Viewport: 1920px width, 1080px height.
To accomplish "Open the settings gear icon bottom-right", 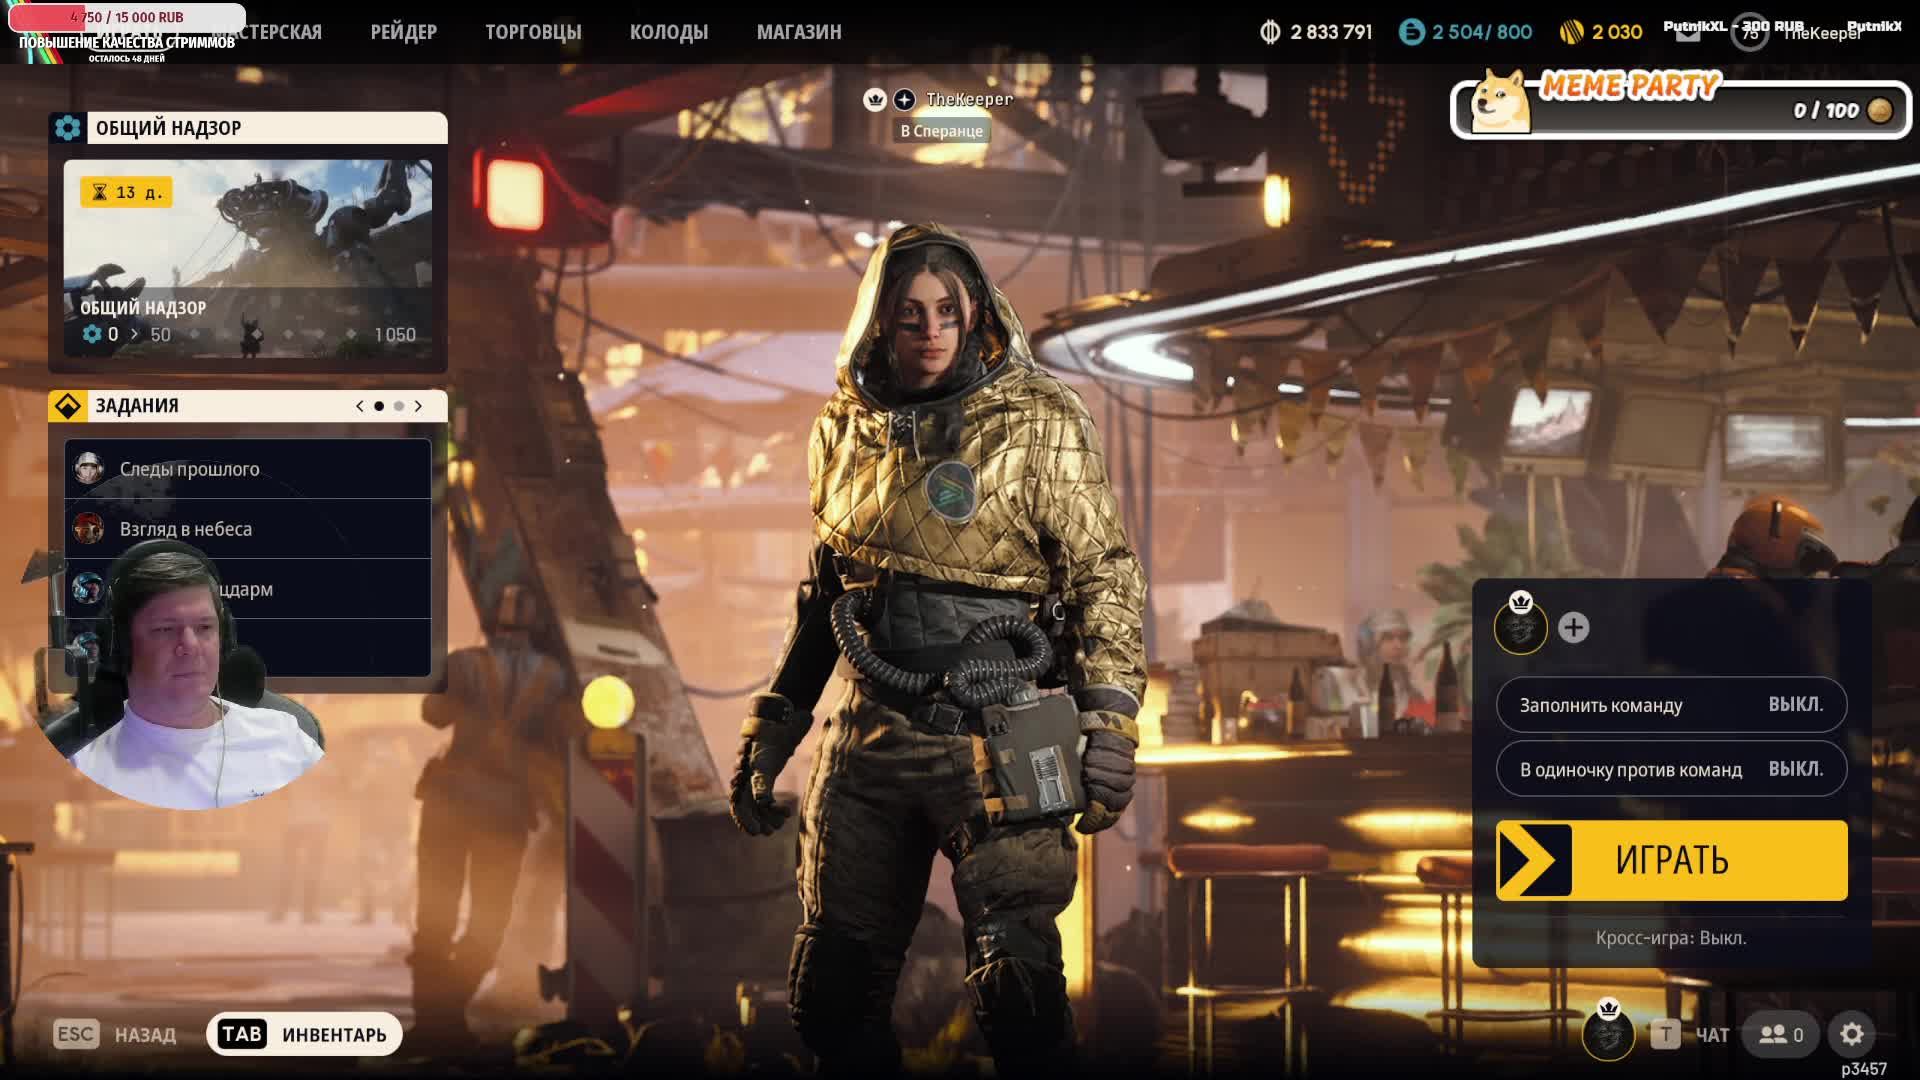I will [x=1851, y=1034].
